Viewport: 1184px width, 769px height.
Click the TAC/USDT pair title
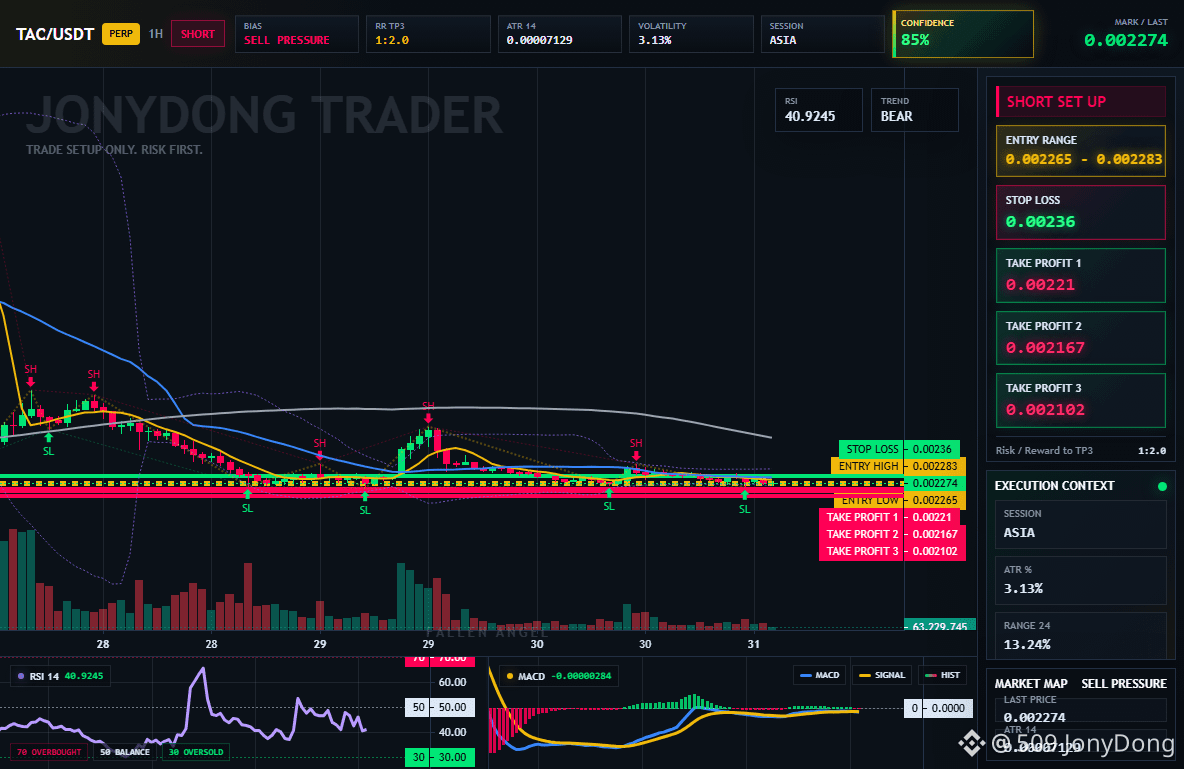[x=55, y=34]
